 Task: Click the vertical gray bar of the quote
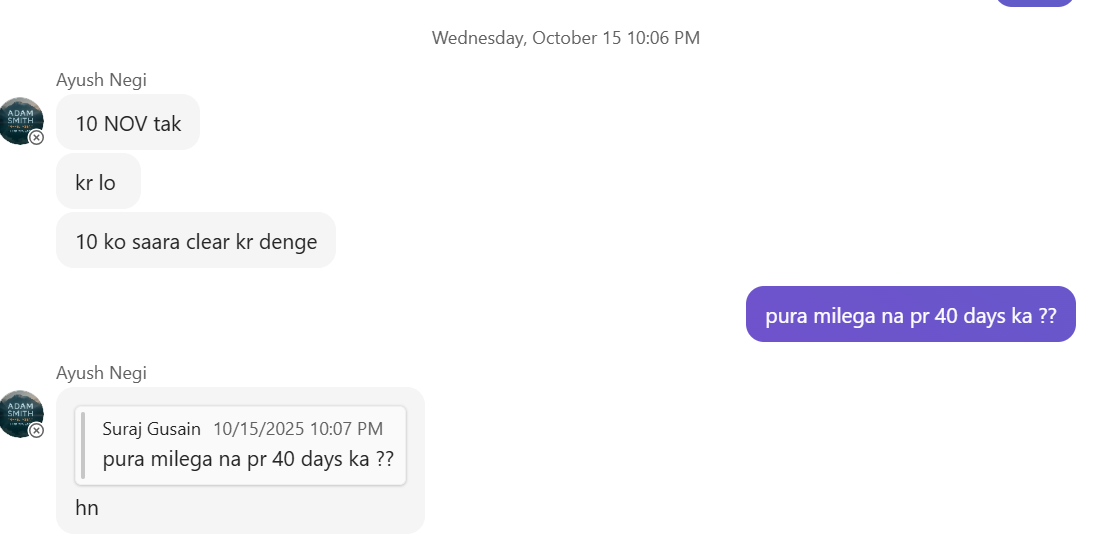click(83, 445)
